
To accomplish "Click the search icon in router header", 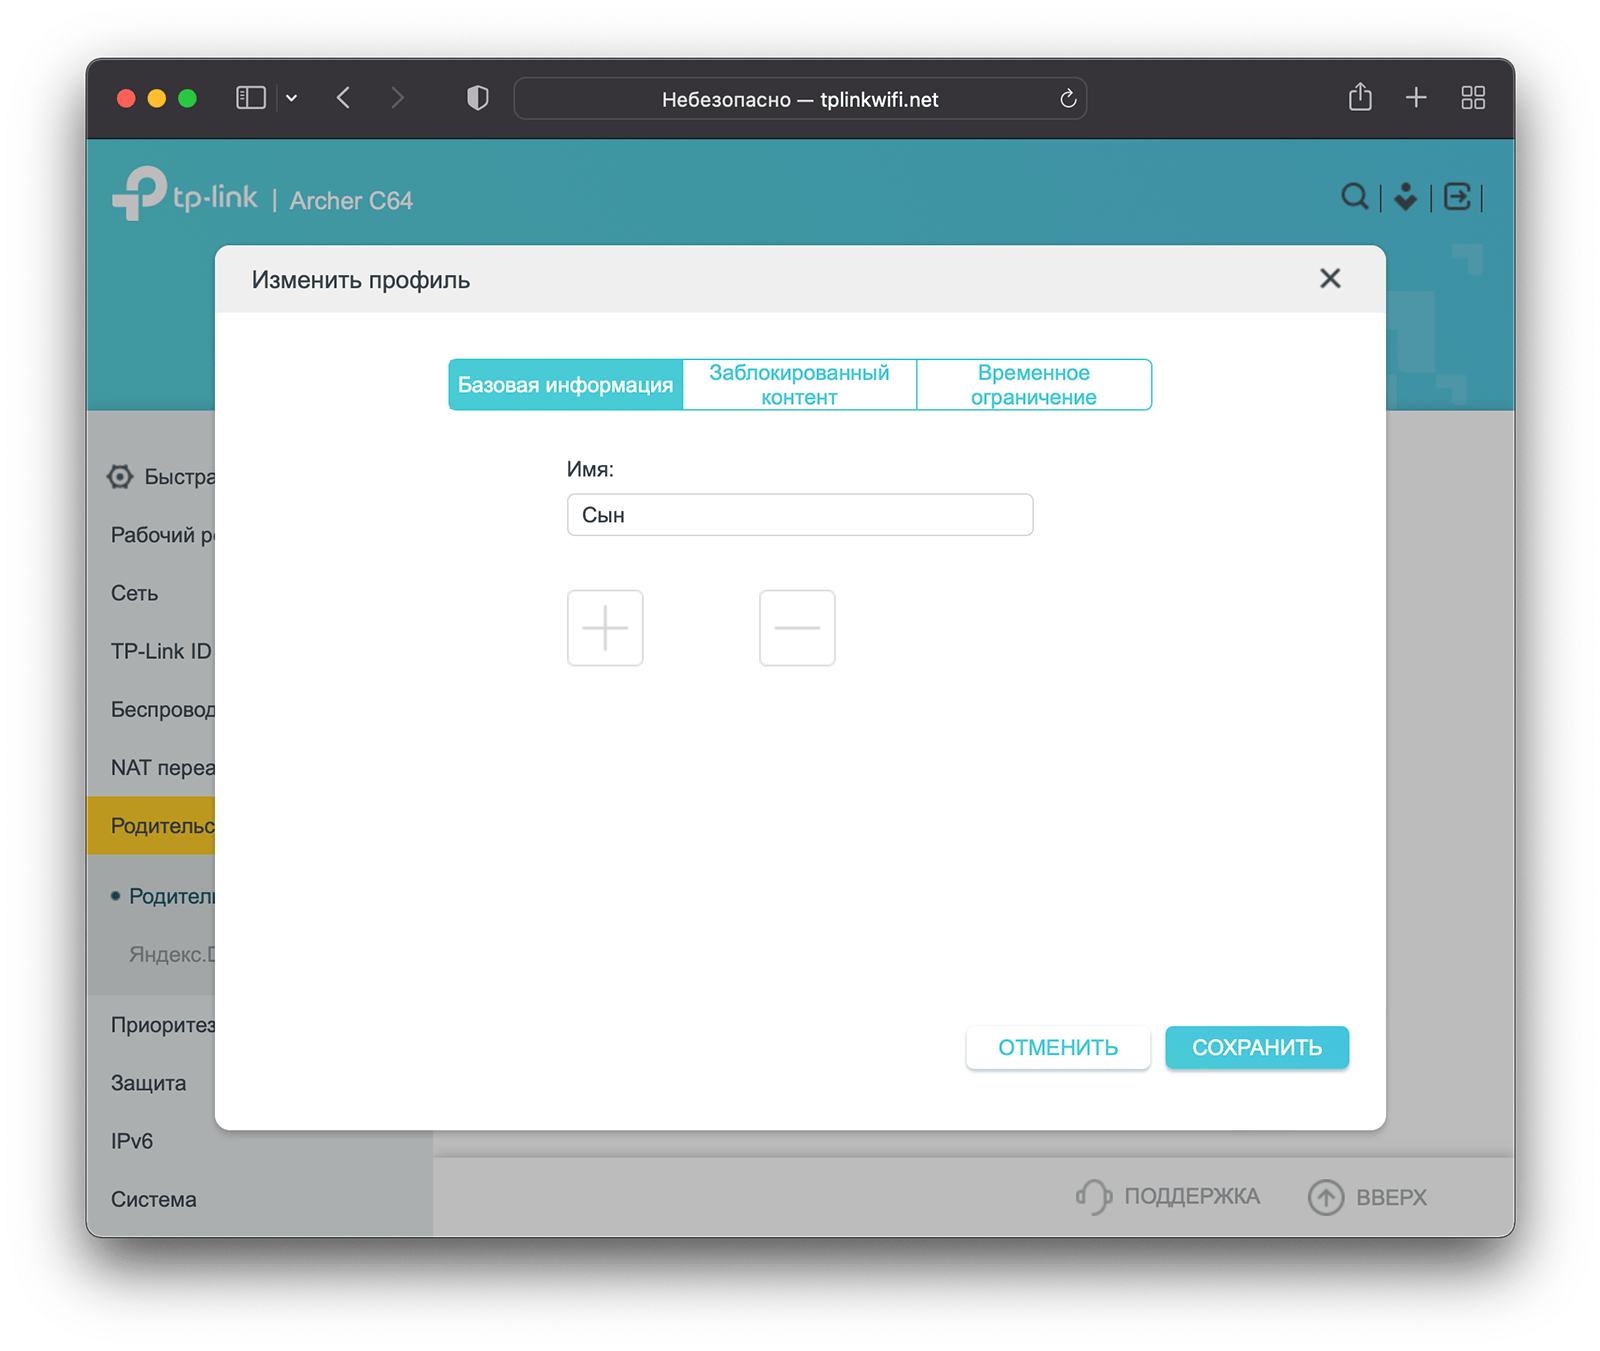I will coord(1354,197).
